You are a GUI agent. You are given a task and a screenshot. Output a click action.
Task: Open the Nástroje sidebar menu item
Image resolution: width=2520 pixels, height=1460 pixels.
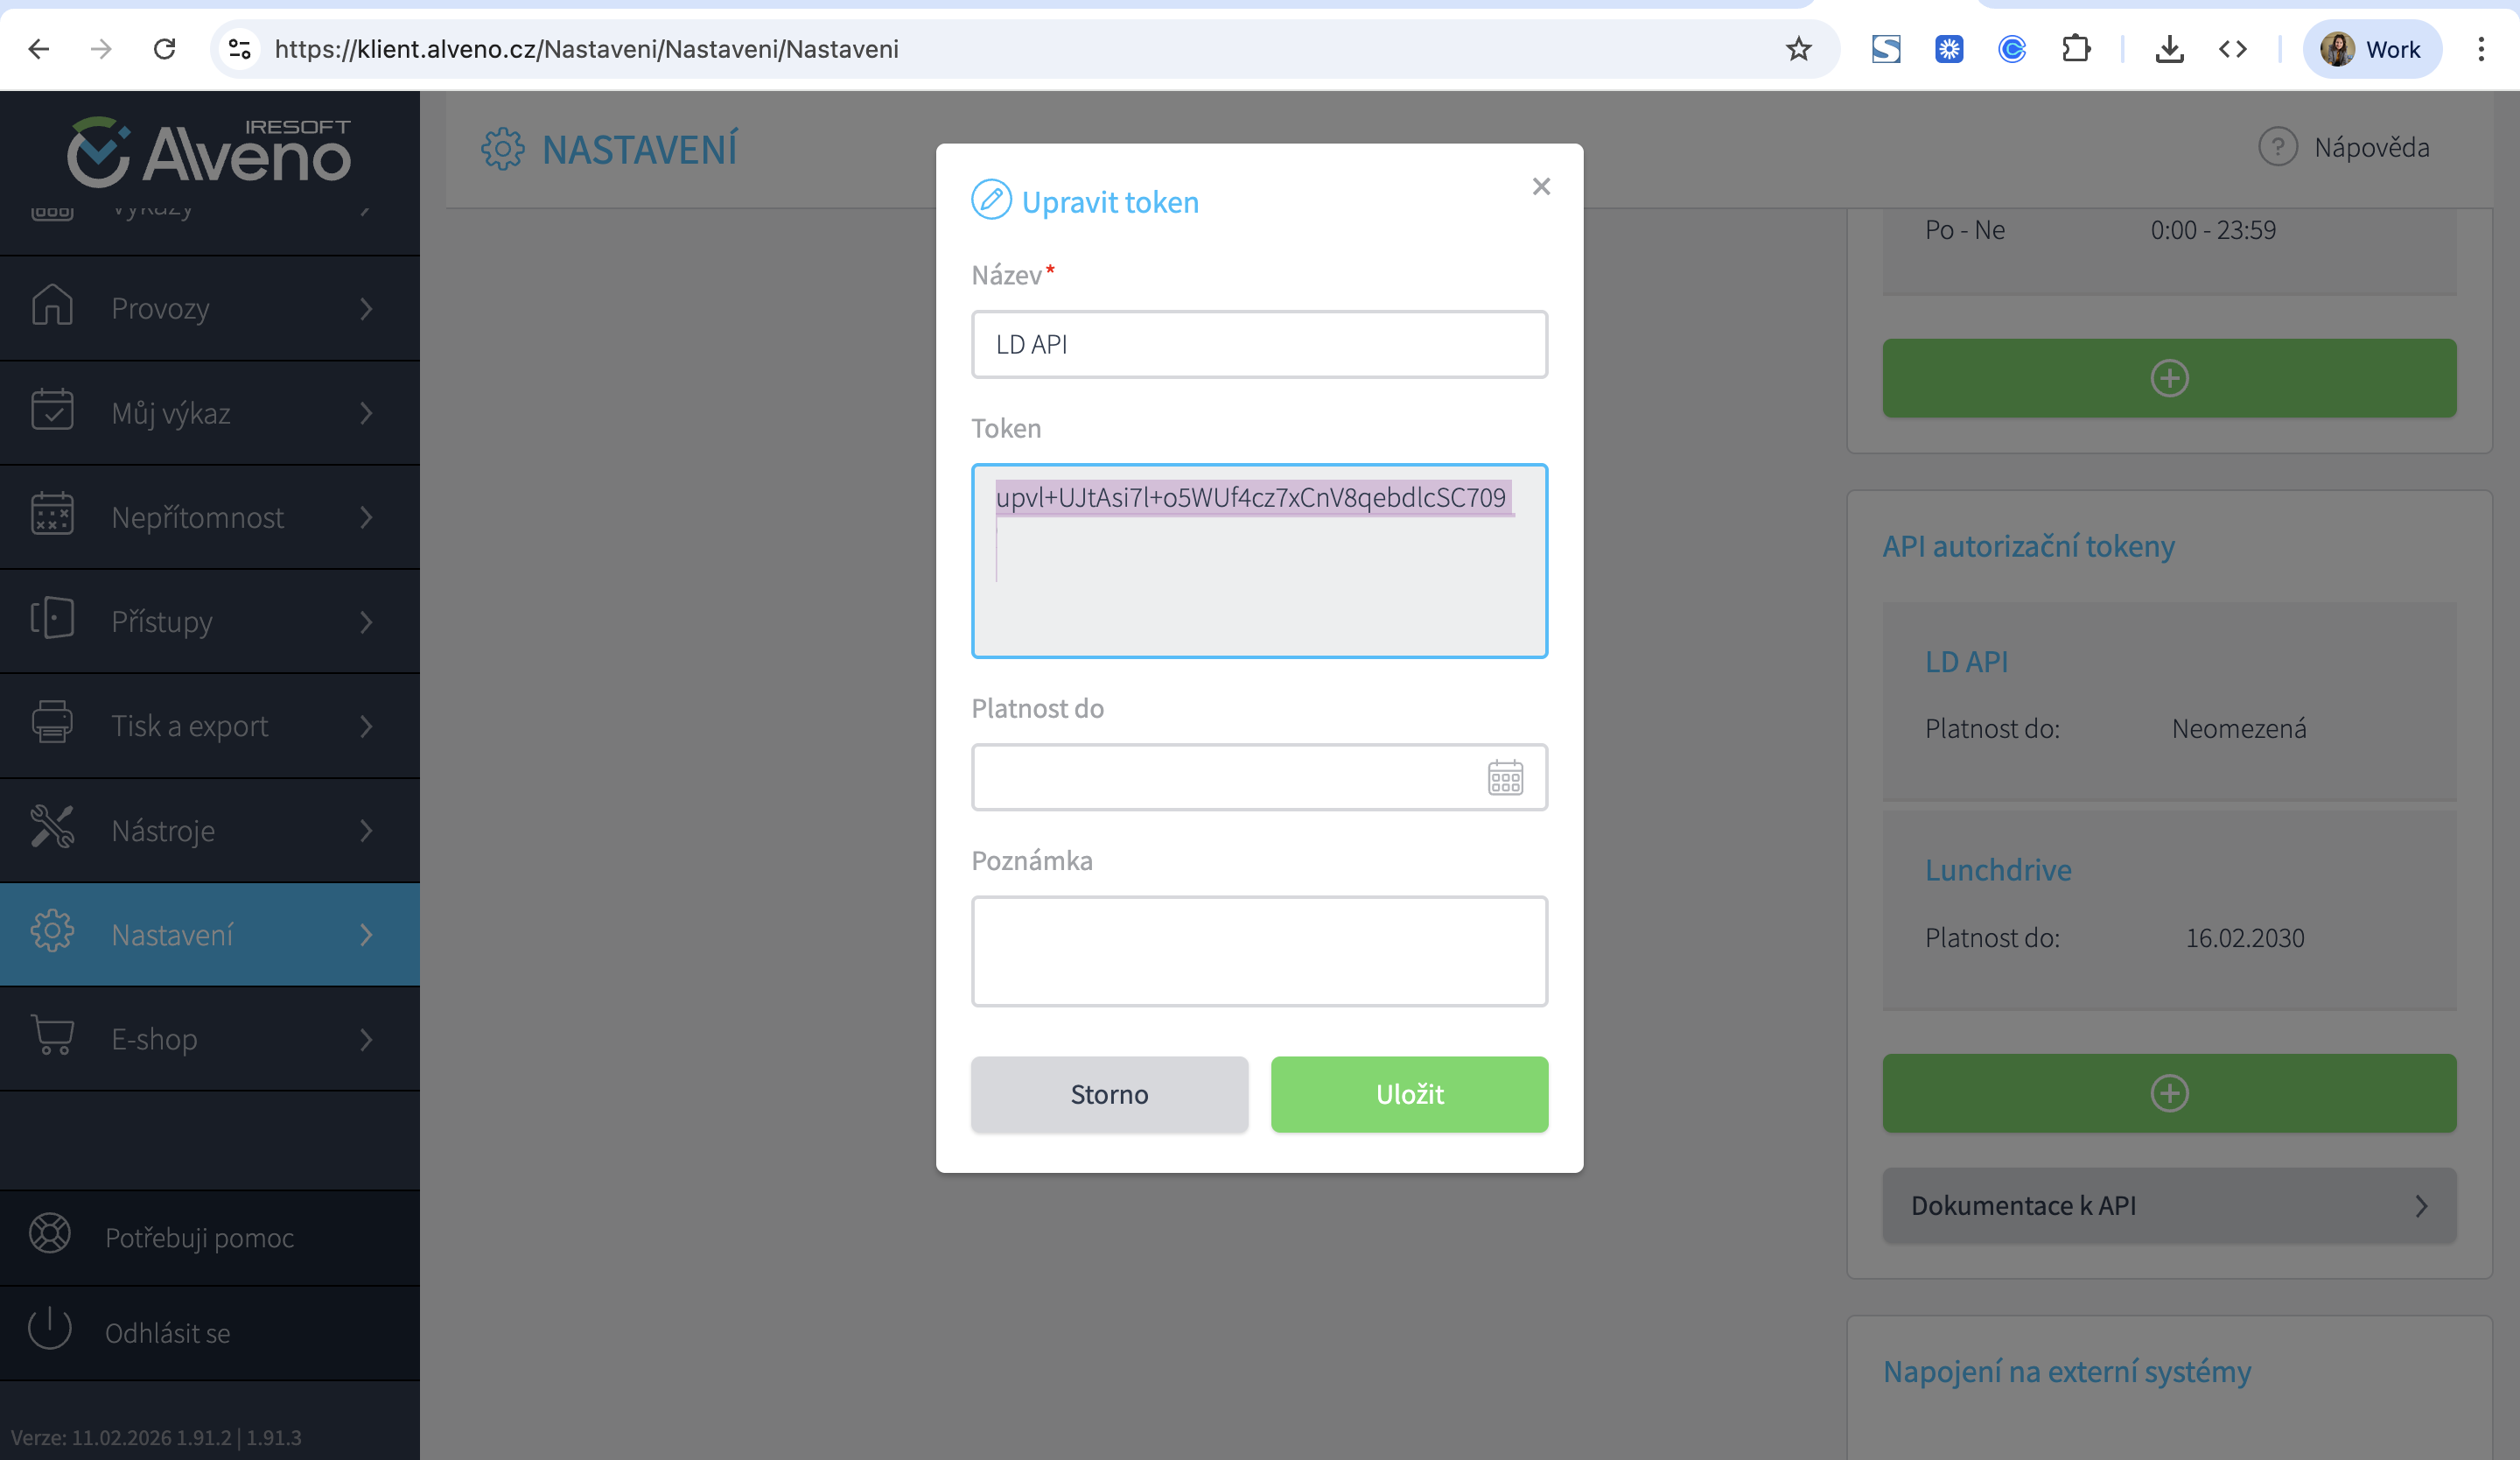pyautogui.click(x=163, y=830)
